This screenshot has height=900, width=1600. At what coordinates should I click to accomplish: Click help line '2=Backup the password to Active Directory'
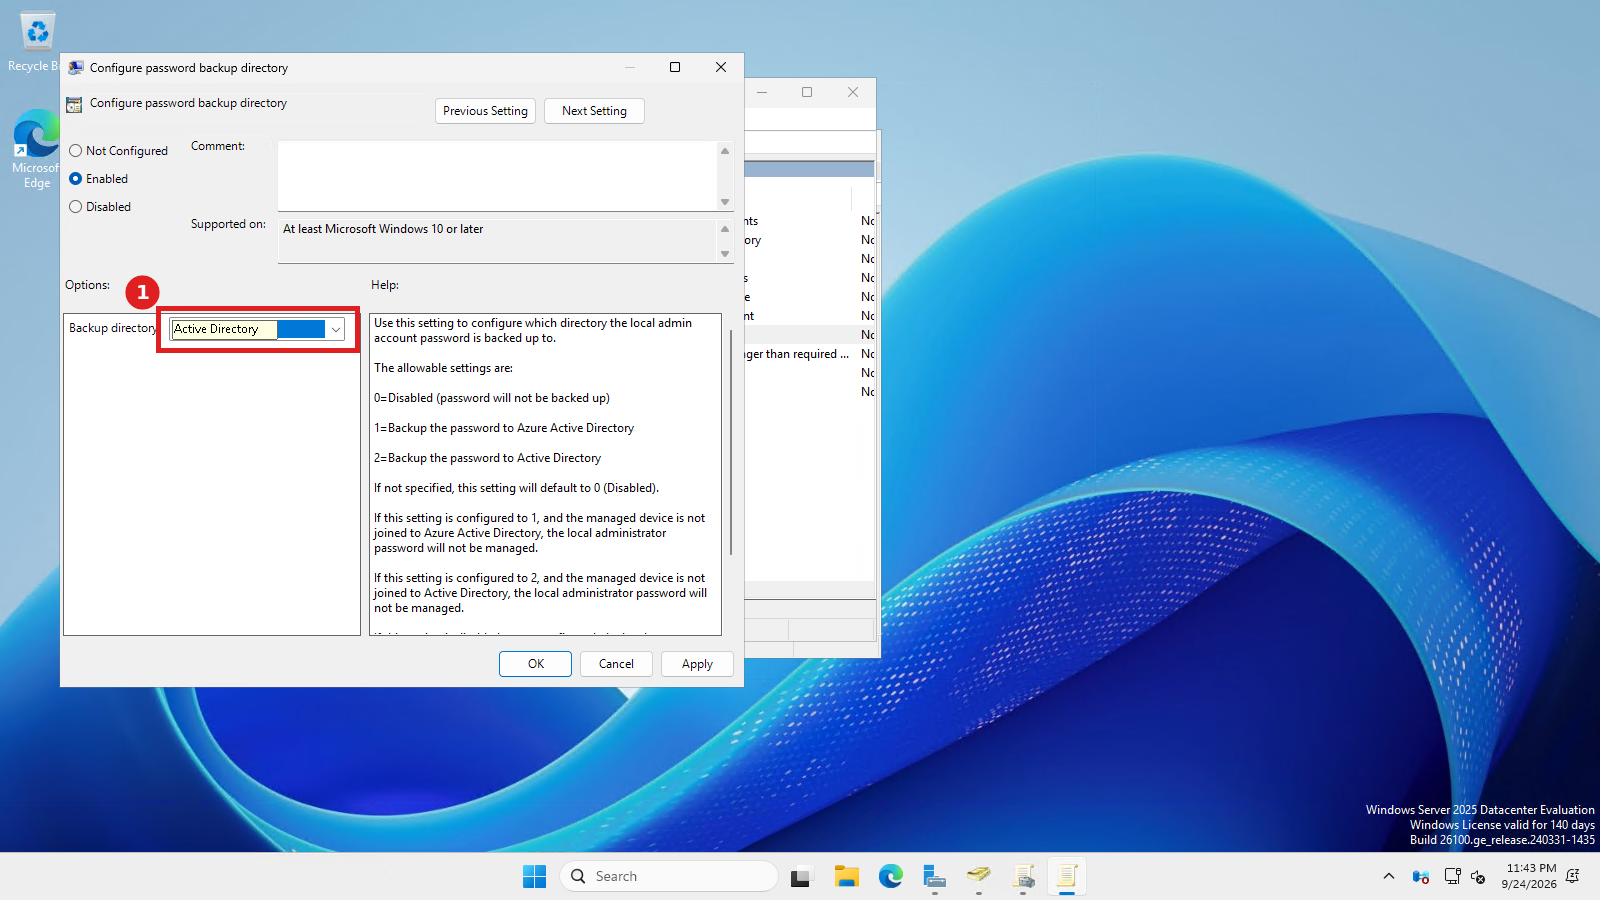click(487, 458)
